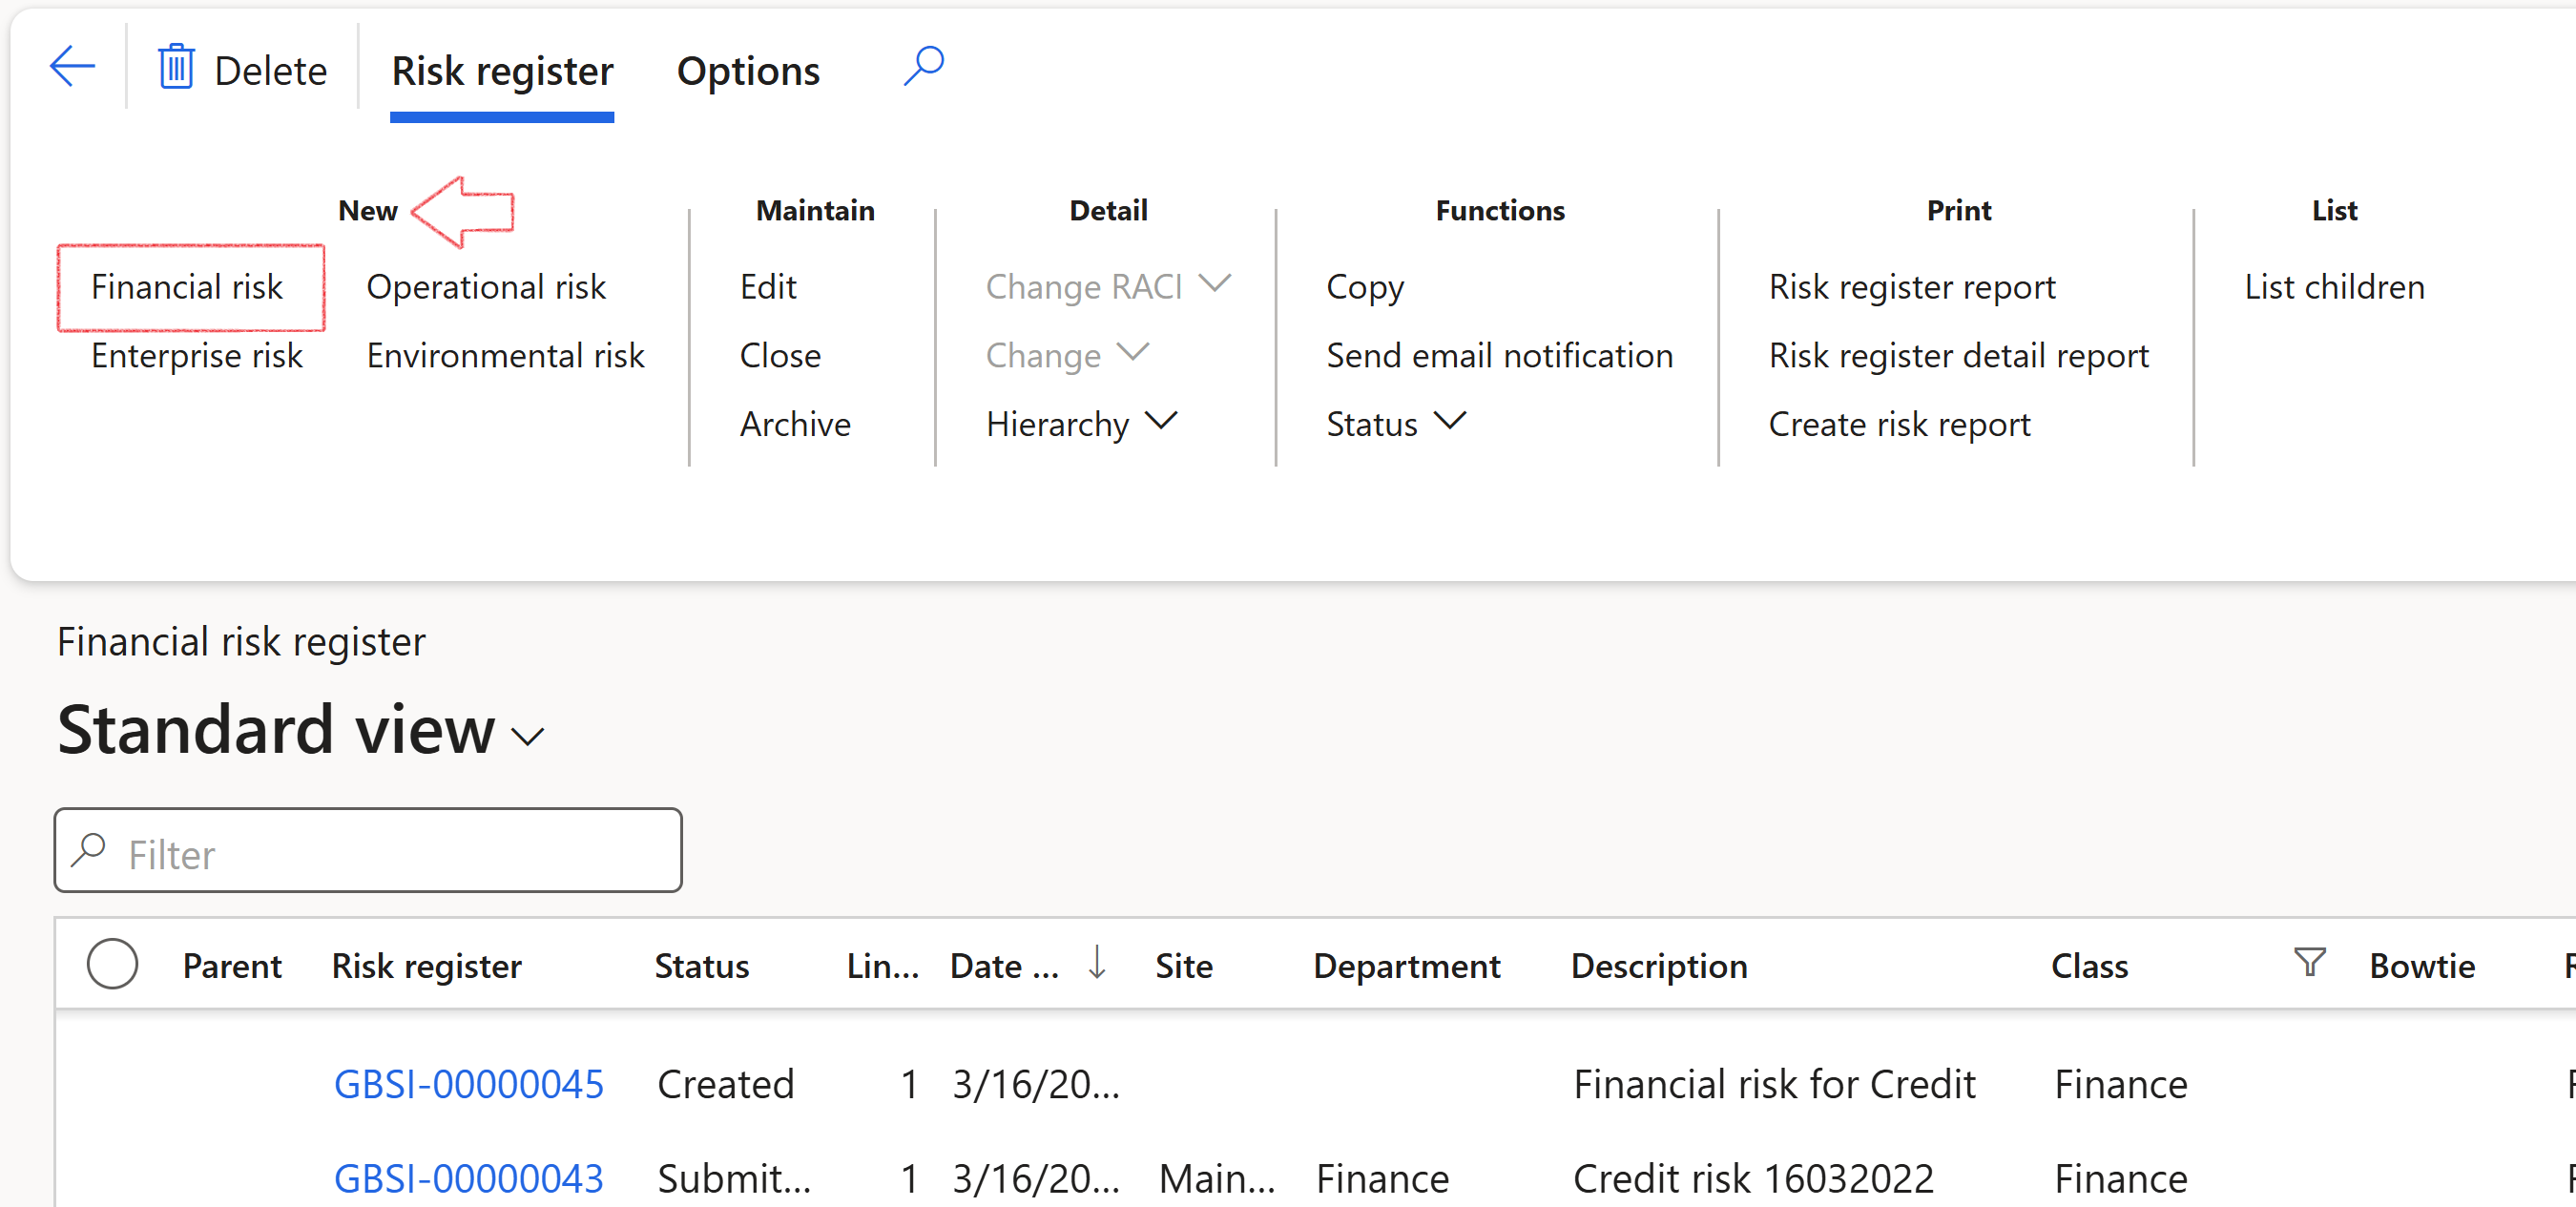Click the magnifier icon inside the Filter box

[90, 850]
